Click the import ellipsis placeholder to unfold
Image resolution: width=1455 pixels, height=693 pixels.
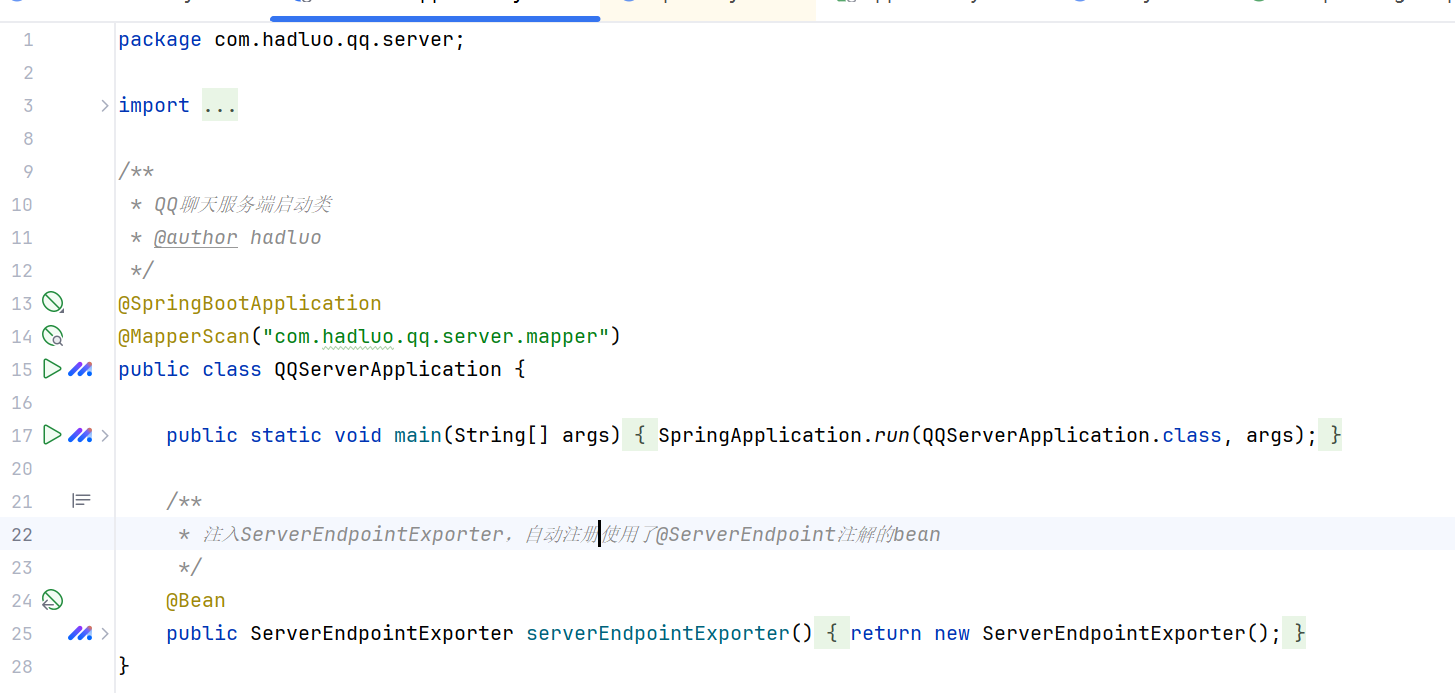219,105
